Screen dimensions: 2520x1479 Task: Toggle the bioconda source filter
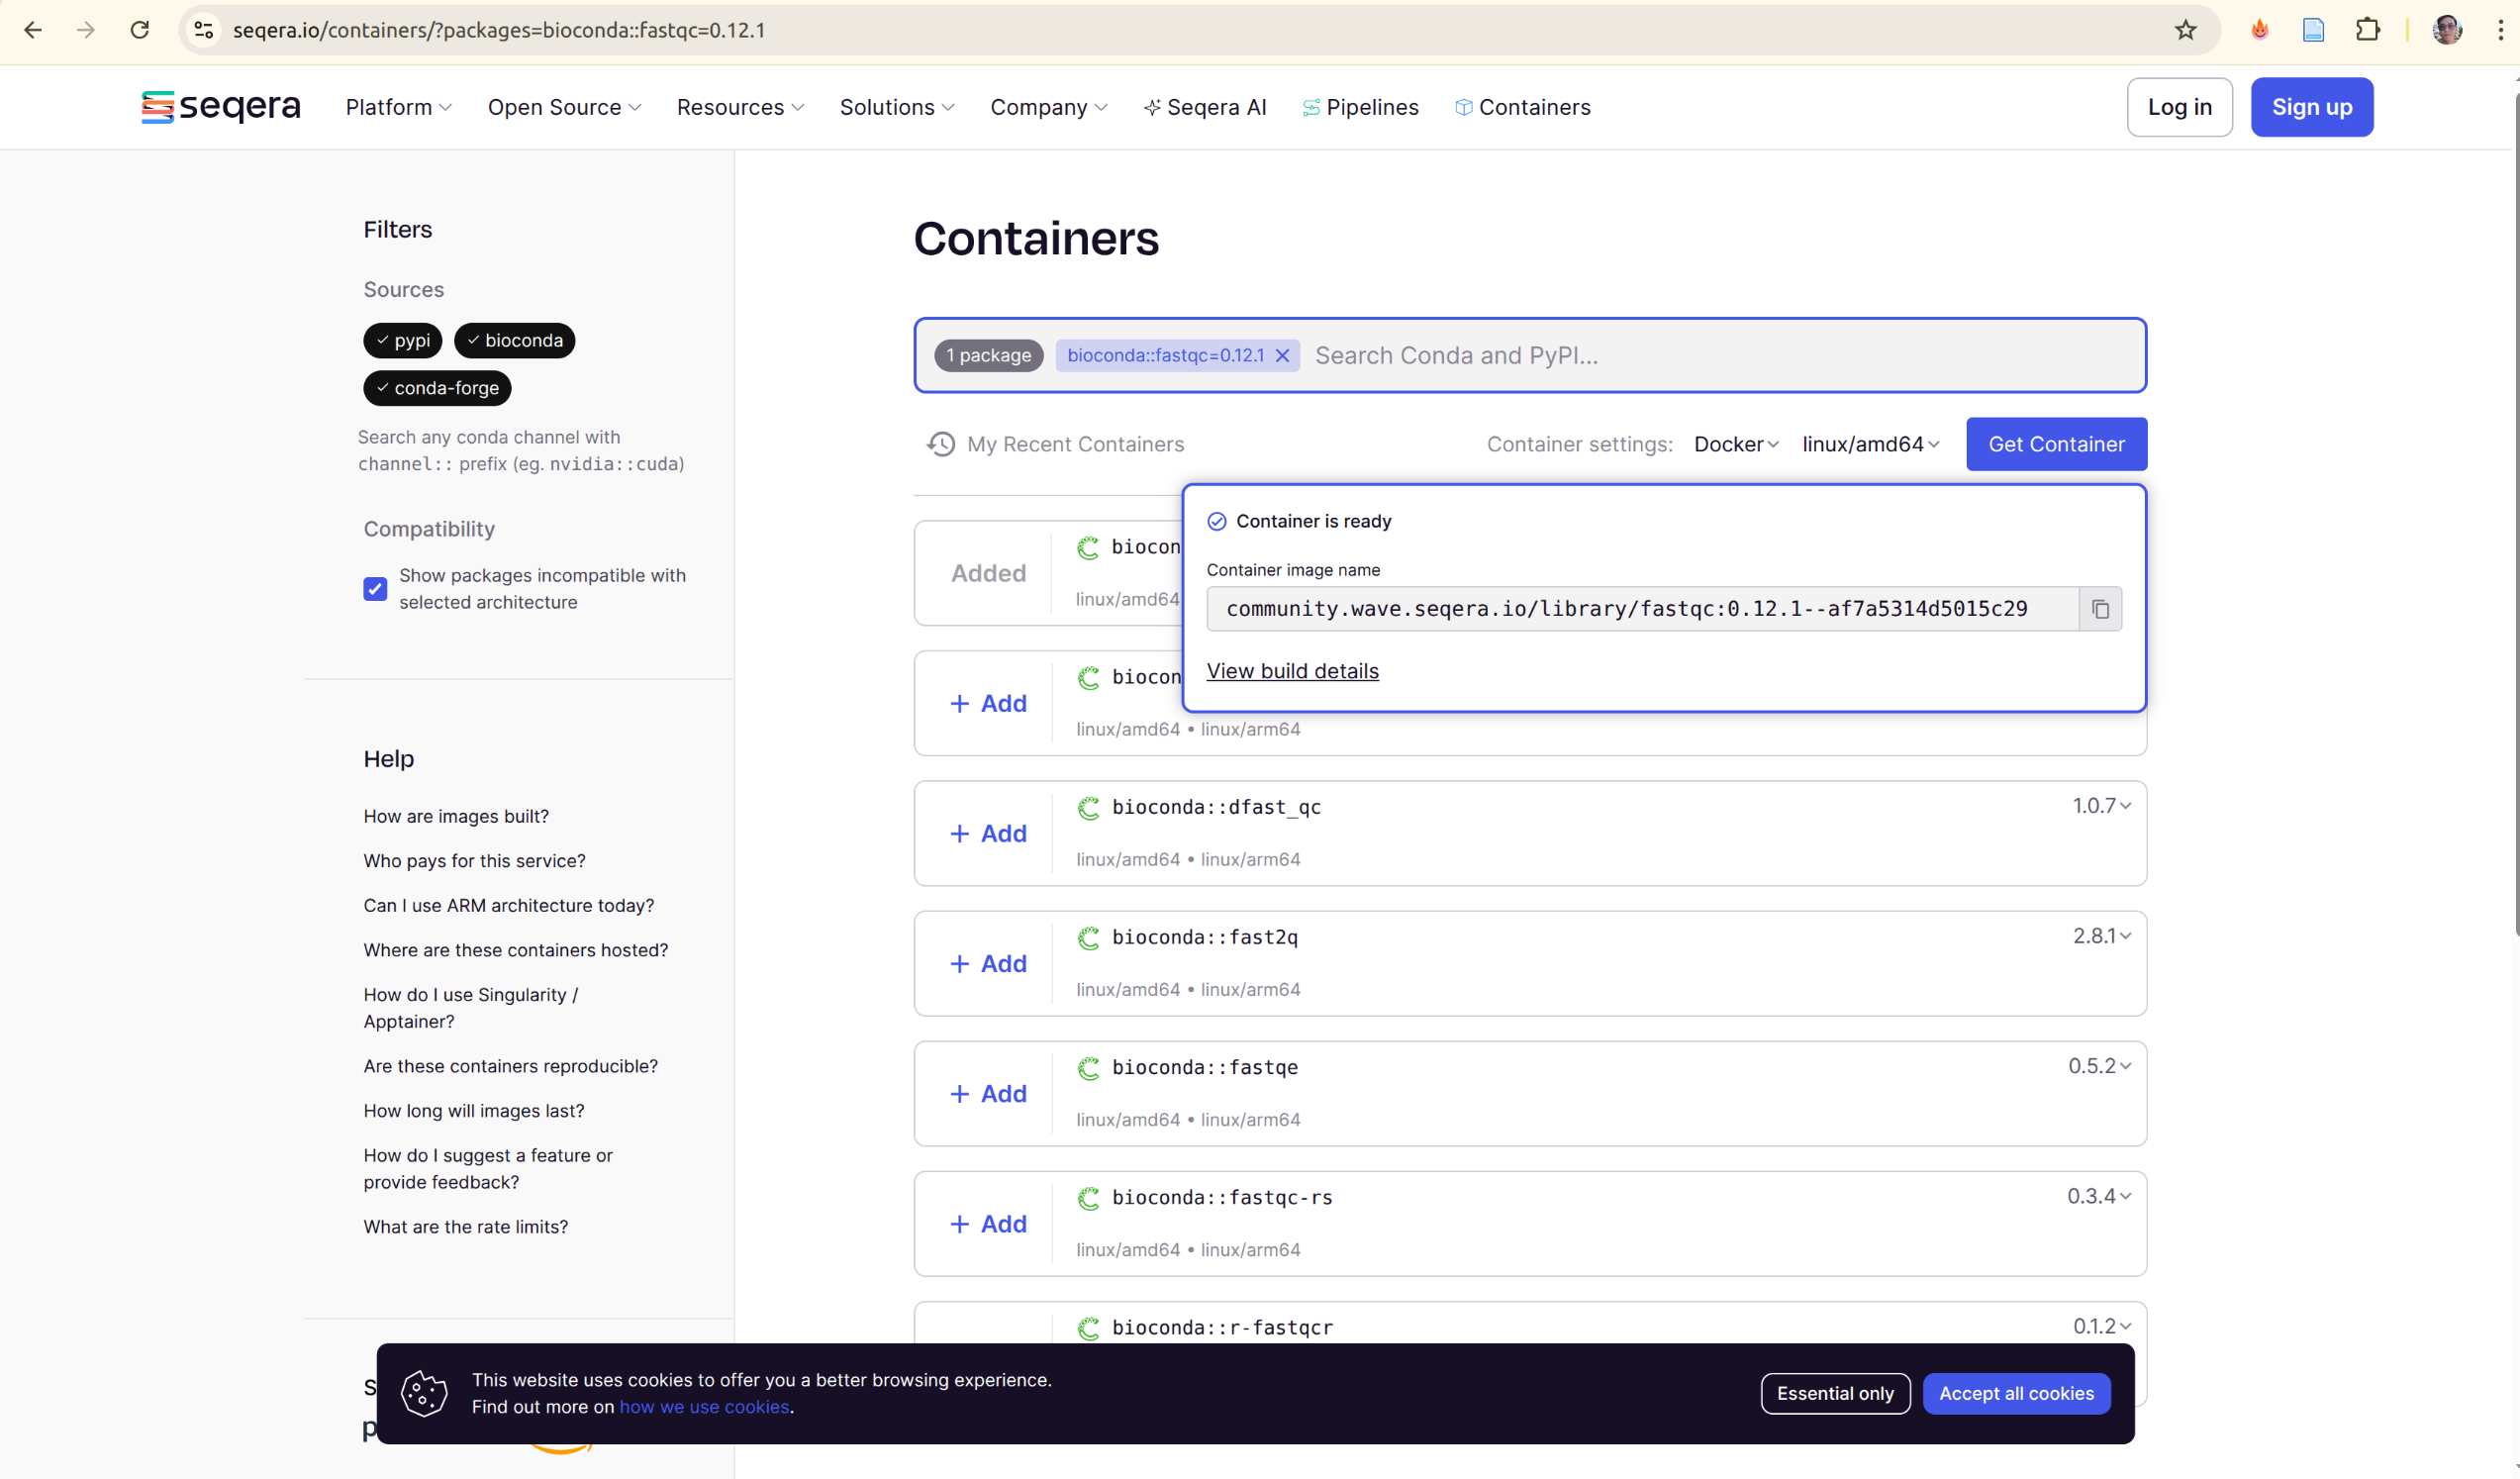click(514, 341)
